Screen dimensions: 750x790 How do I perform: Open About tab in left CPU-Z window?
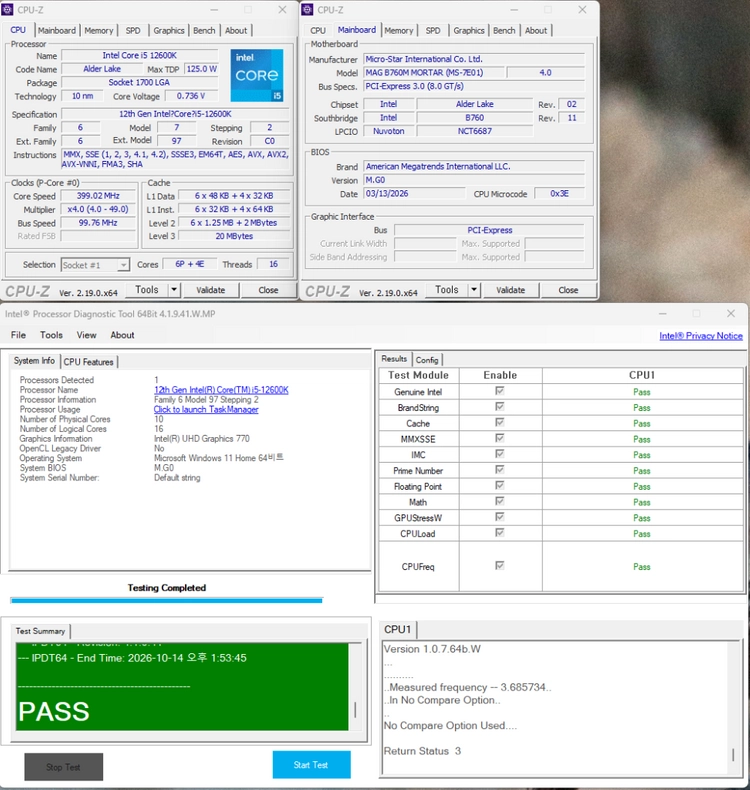tap(236, 31)
